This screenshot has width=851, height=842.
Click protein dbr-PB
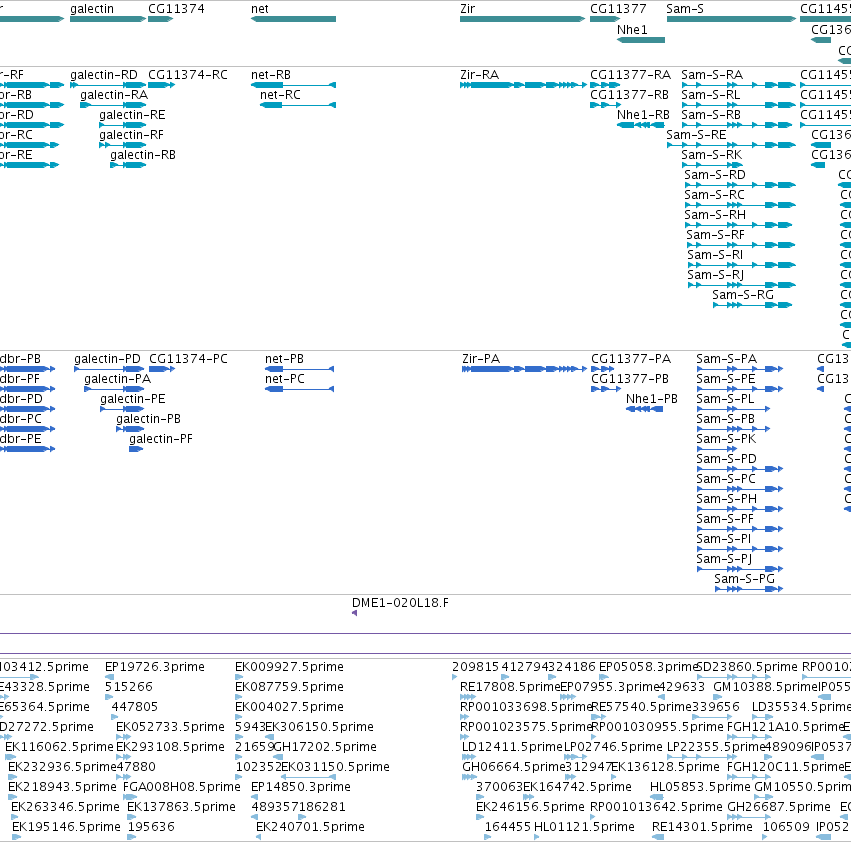pyautogui.click(x=27, y=369)
